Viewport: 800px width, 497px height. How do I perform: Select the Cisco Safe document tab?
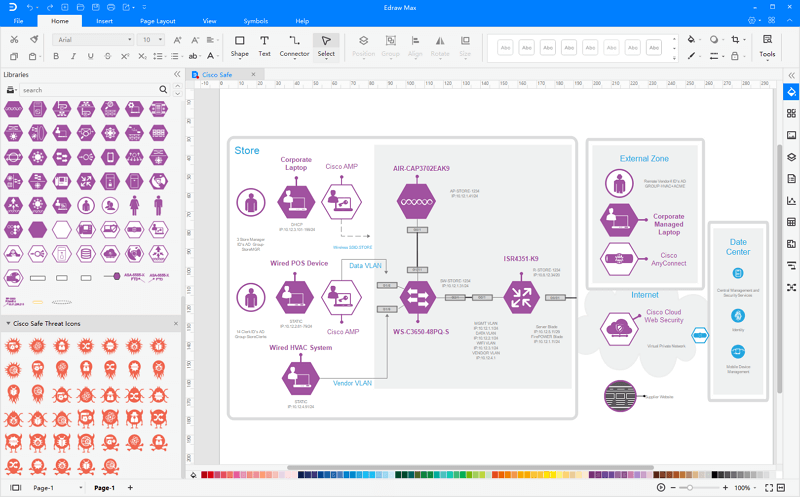click(x=217, y=74)
